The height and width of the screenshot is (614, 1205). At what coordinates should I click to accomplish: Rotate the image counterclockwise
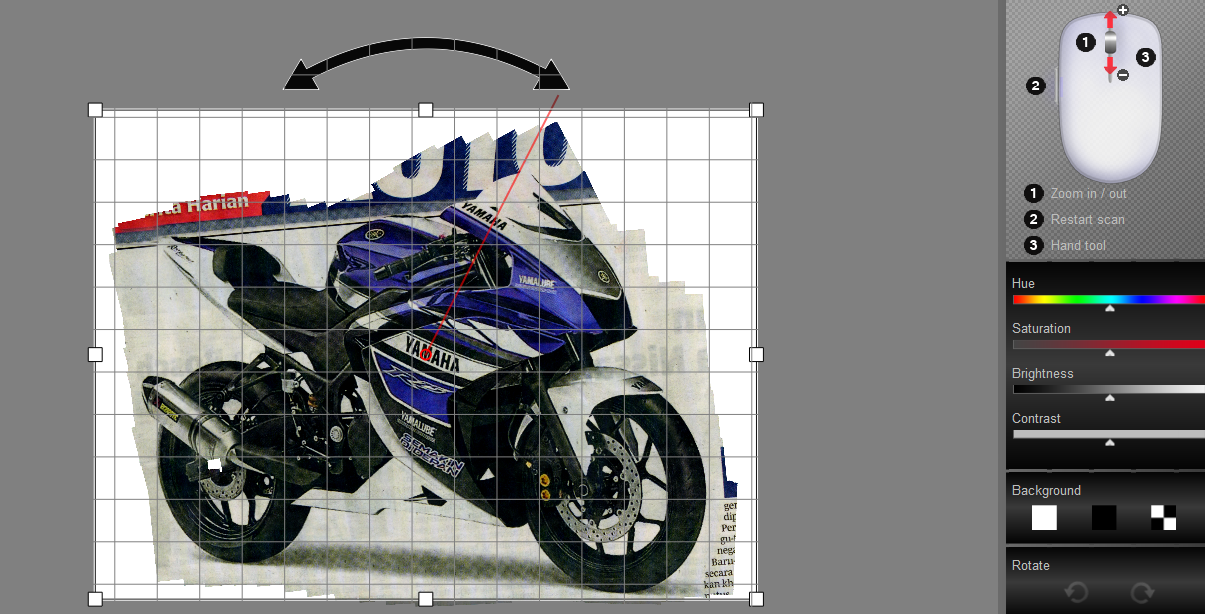[x=1077, y=593]
